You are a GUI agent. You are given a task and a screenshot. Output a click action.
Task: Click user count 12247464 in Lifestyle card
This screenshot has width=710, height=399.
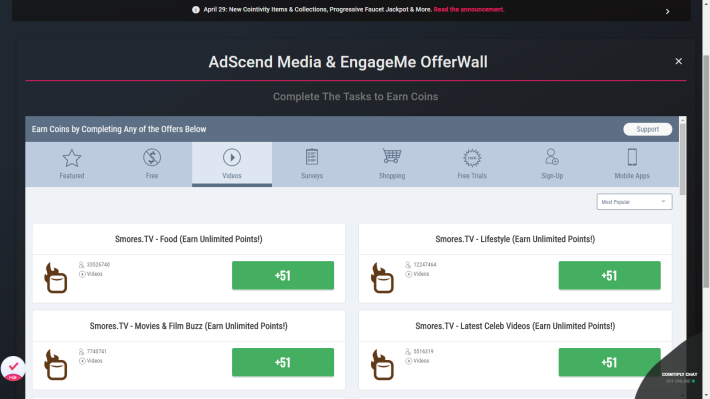425,264
